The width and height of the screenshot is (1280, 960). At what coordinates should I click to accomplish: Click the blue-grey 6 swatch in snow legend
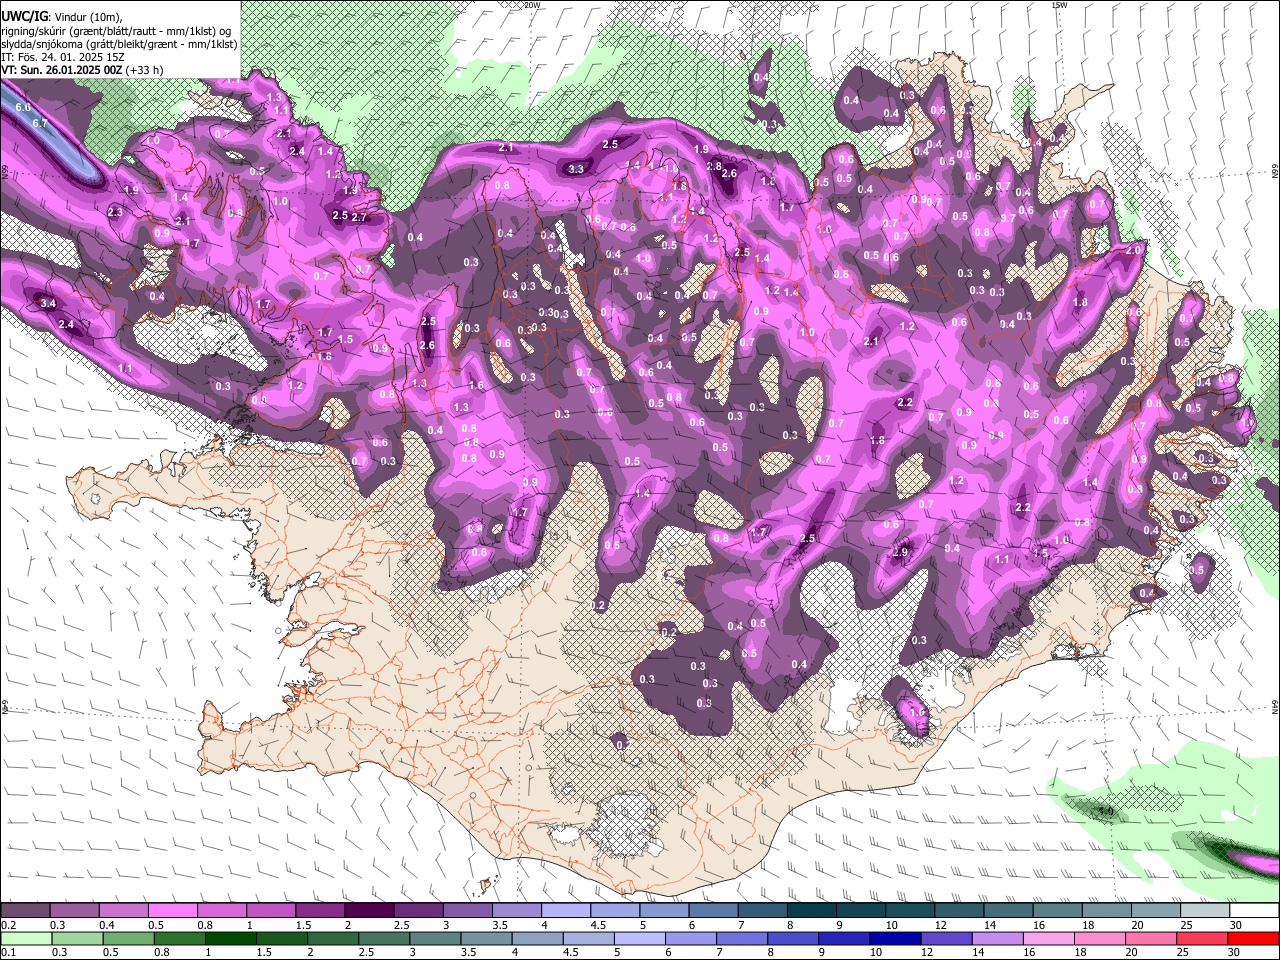click(713, 911)
